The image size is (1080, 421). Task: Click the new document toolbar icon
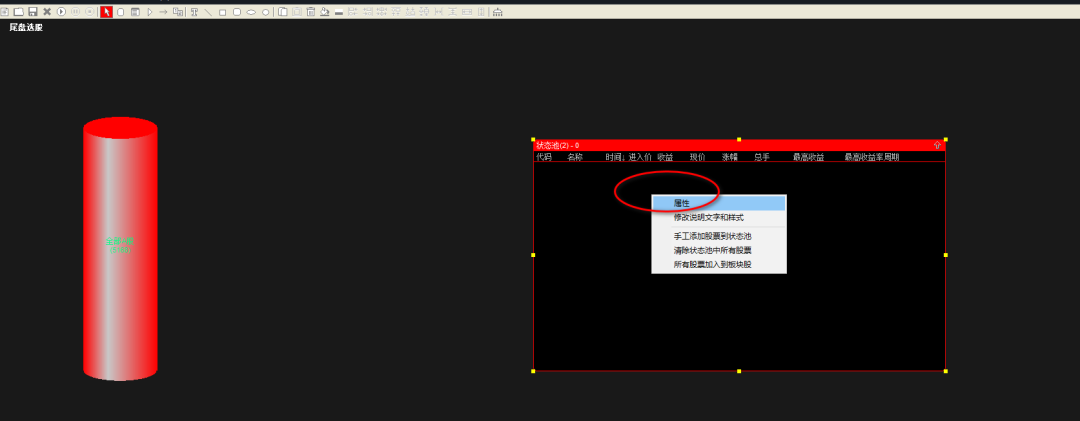pyautogui.click(x=4, y=12)
